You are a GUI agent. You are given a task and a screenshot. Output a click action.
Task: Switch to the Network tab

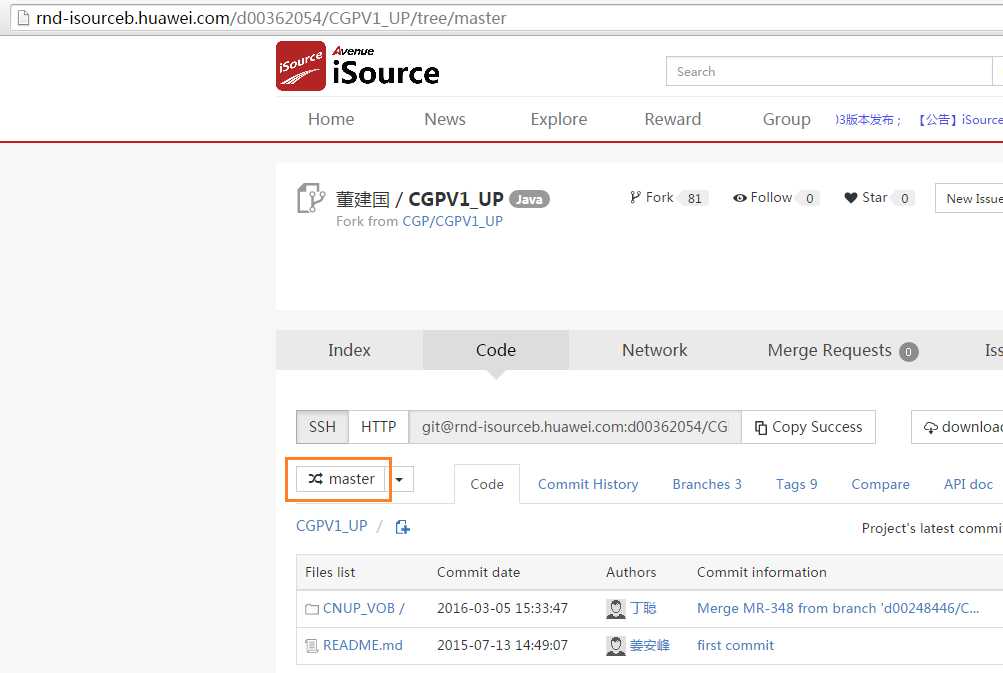pos(654,350)
